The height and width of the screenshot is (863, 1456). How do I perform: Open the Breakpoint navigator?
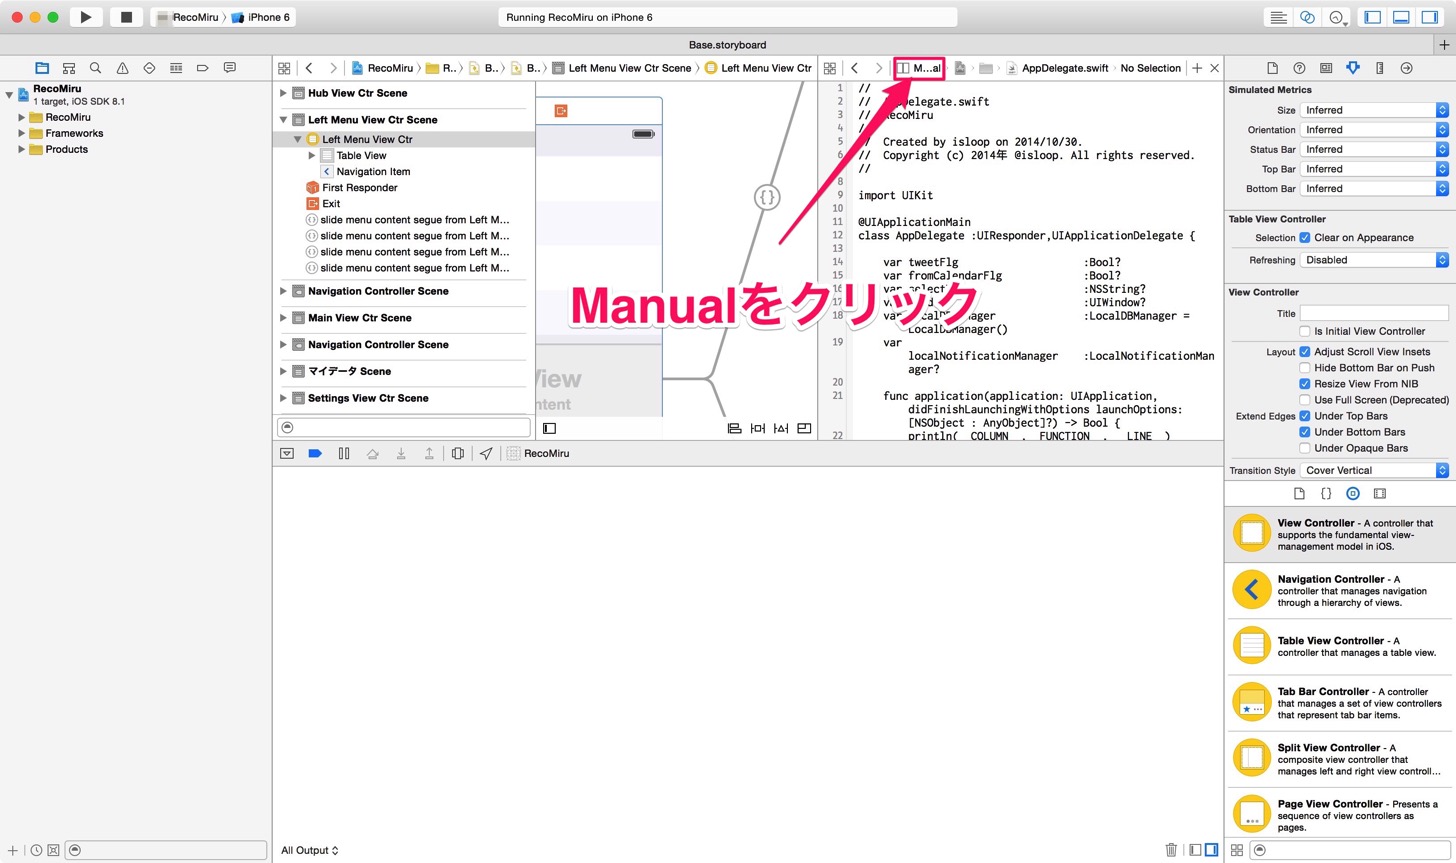click(x=203, y=68)
